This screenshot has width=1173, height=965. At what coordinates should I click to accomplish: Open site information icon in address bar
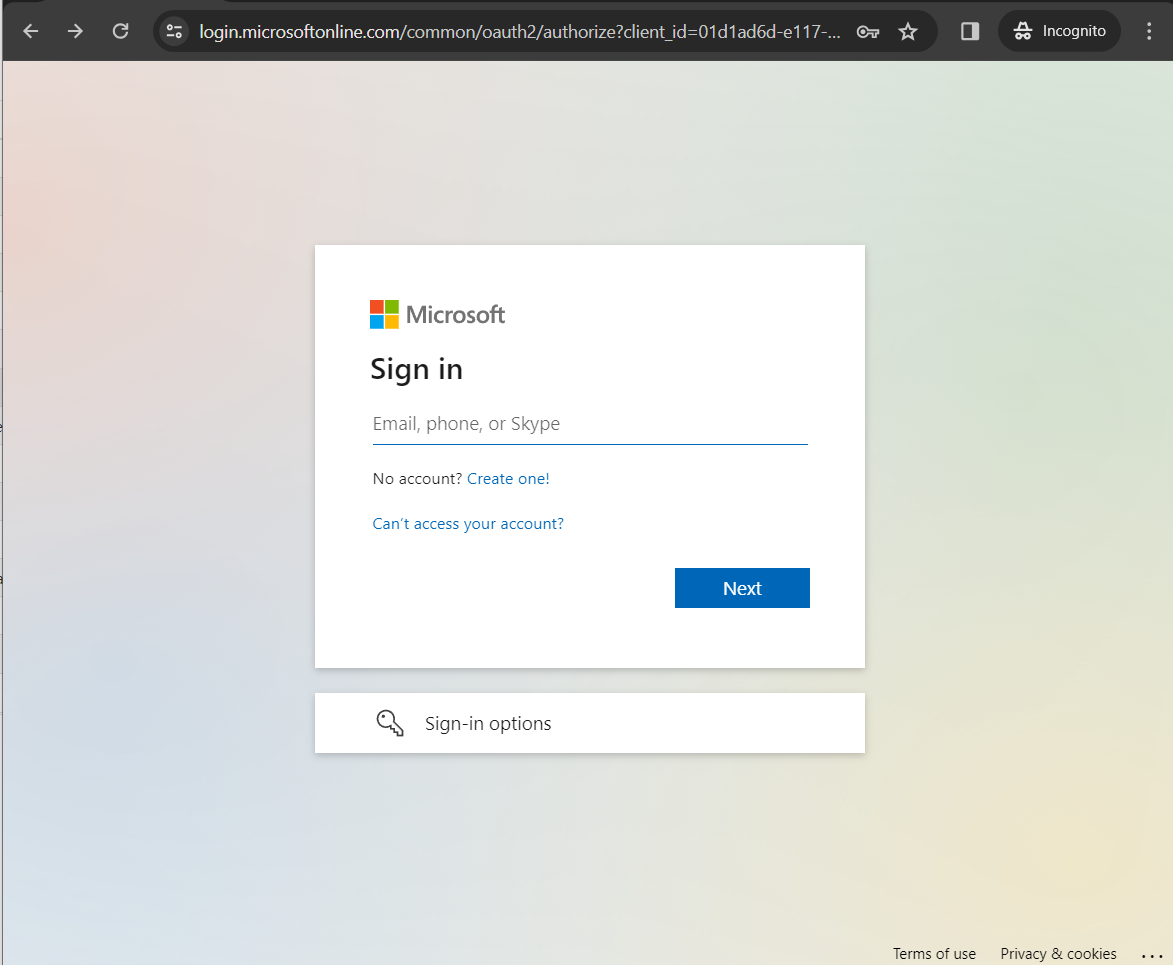pyautogui.click(x=174, y=31)
